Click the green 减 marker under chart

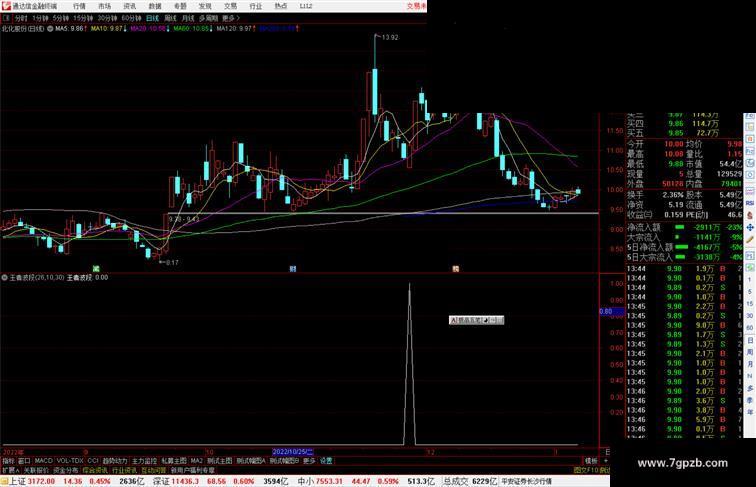pos(96,269)
